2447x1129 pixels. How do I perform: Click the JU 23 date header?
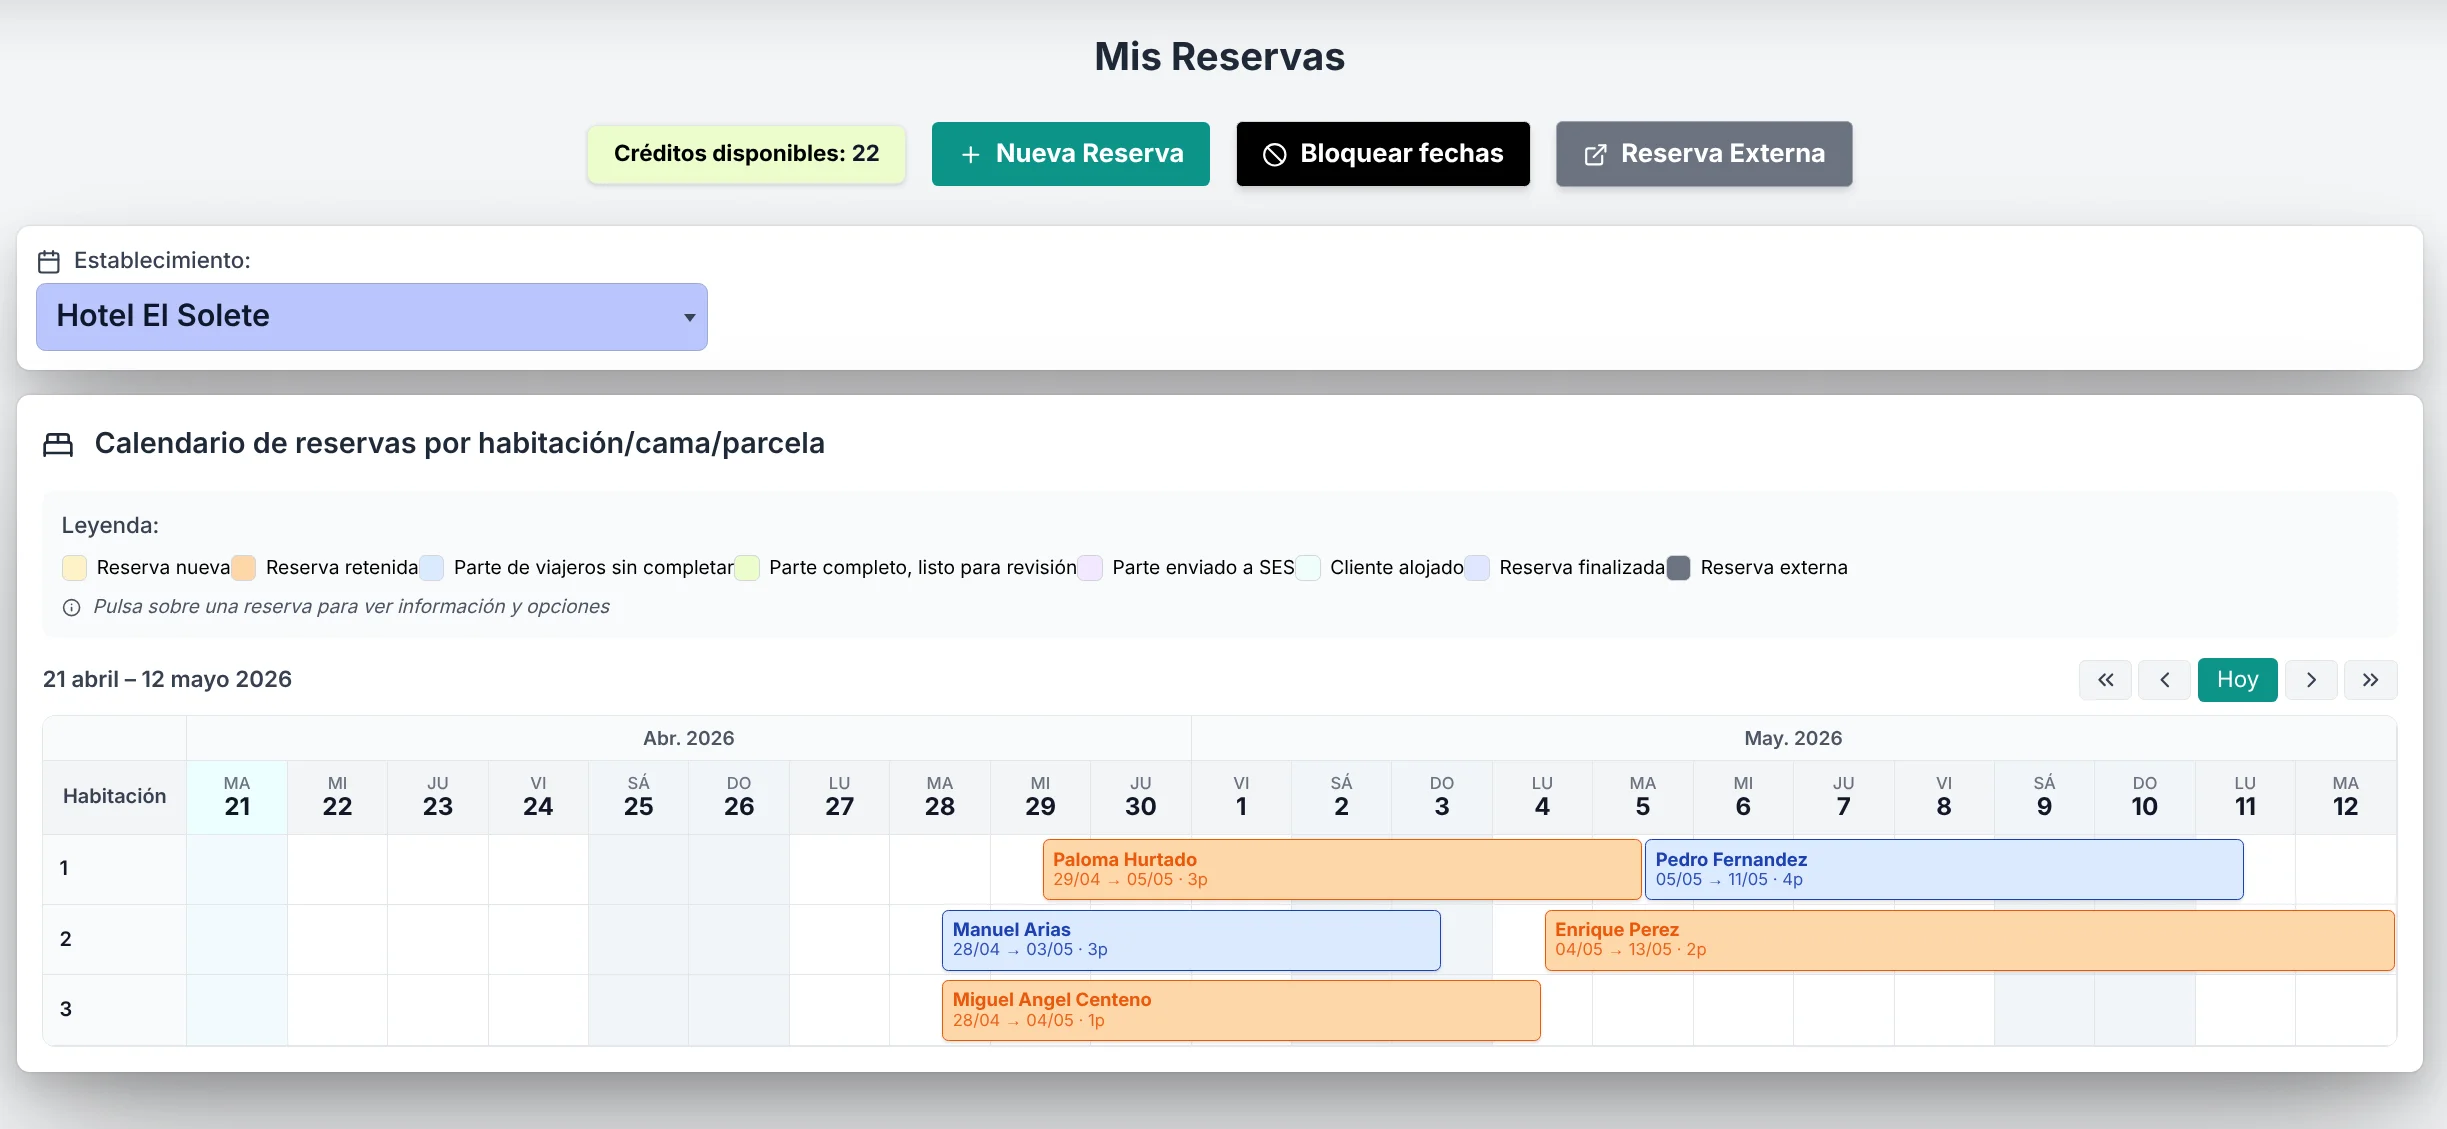(x=438, y=797)
